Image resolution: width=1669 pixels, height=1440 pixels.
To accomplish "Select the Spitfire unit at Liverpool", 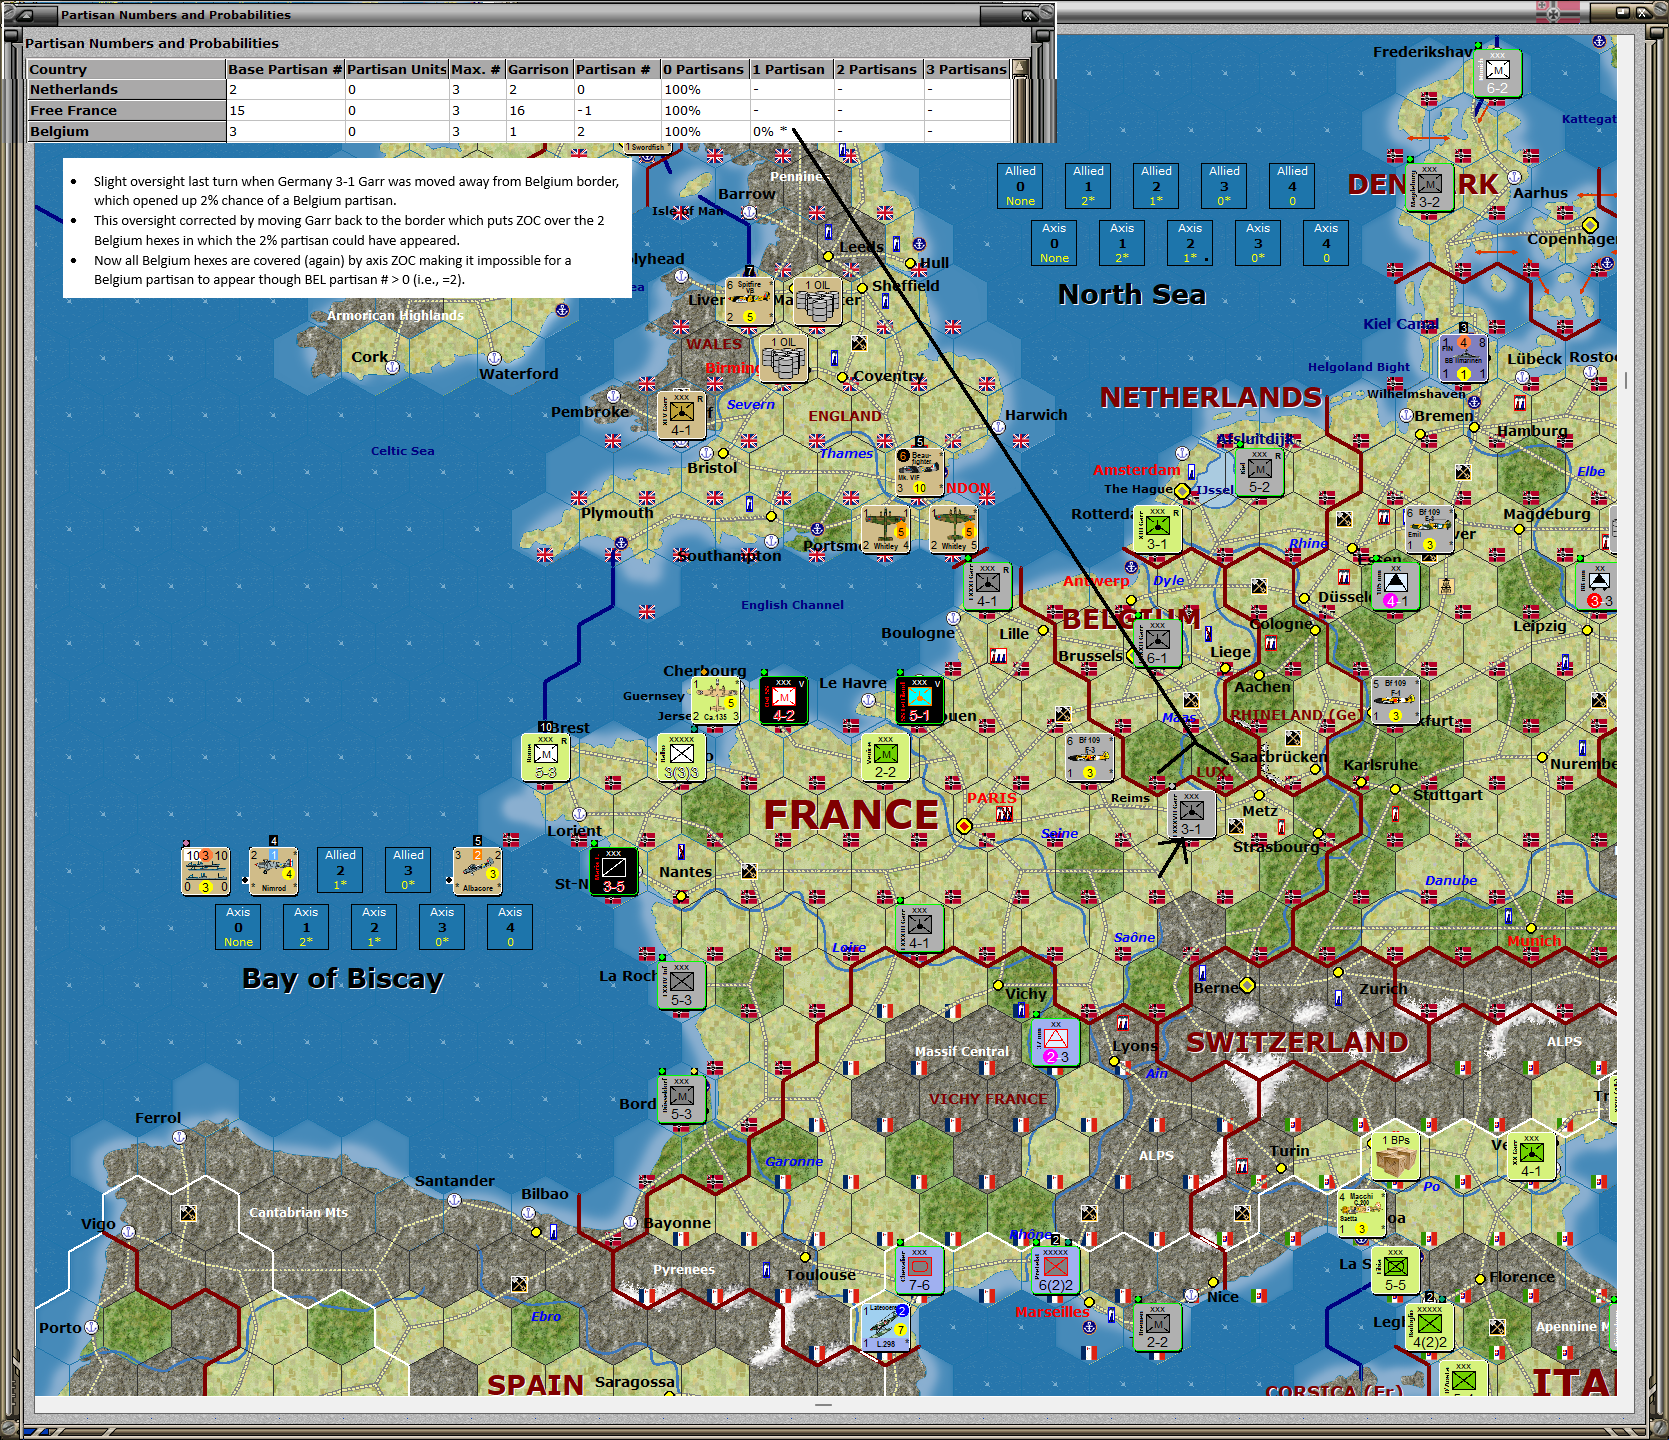I will click(749, 301).
